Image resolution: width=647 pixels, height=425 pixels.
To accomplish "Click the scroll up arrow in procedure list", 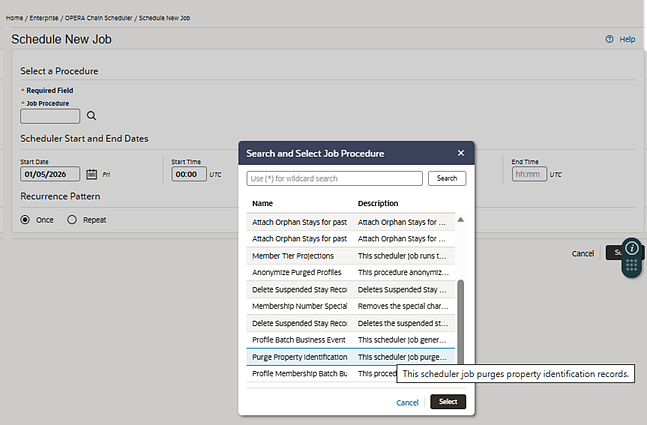I will point(460,220).
